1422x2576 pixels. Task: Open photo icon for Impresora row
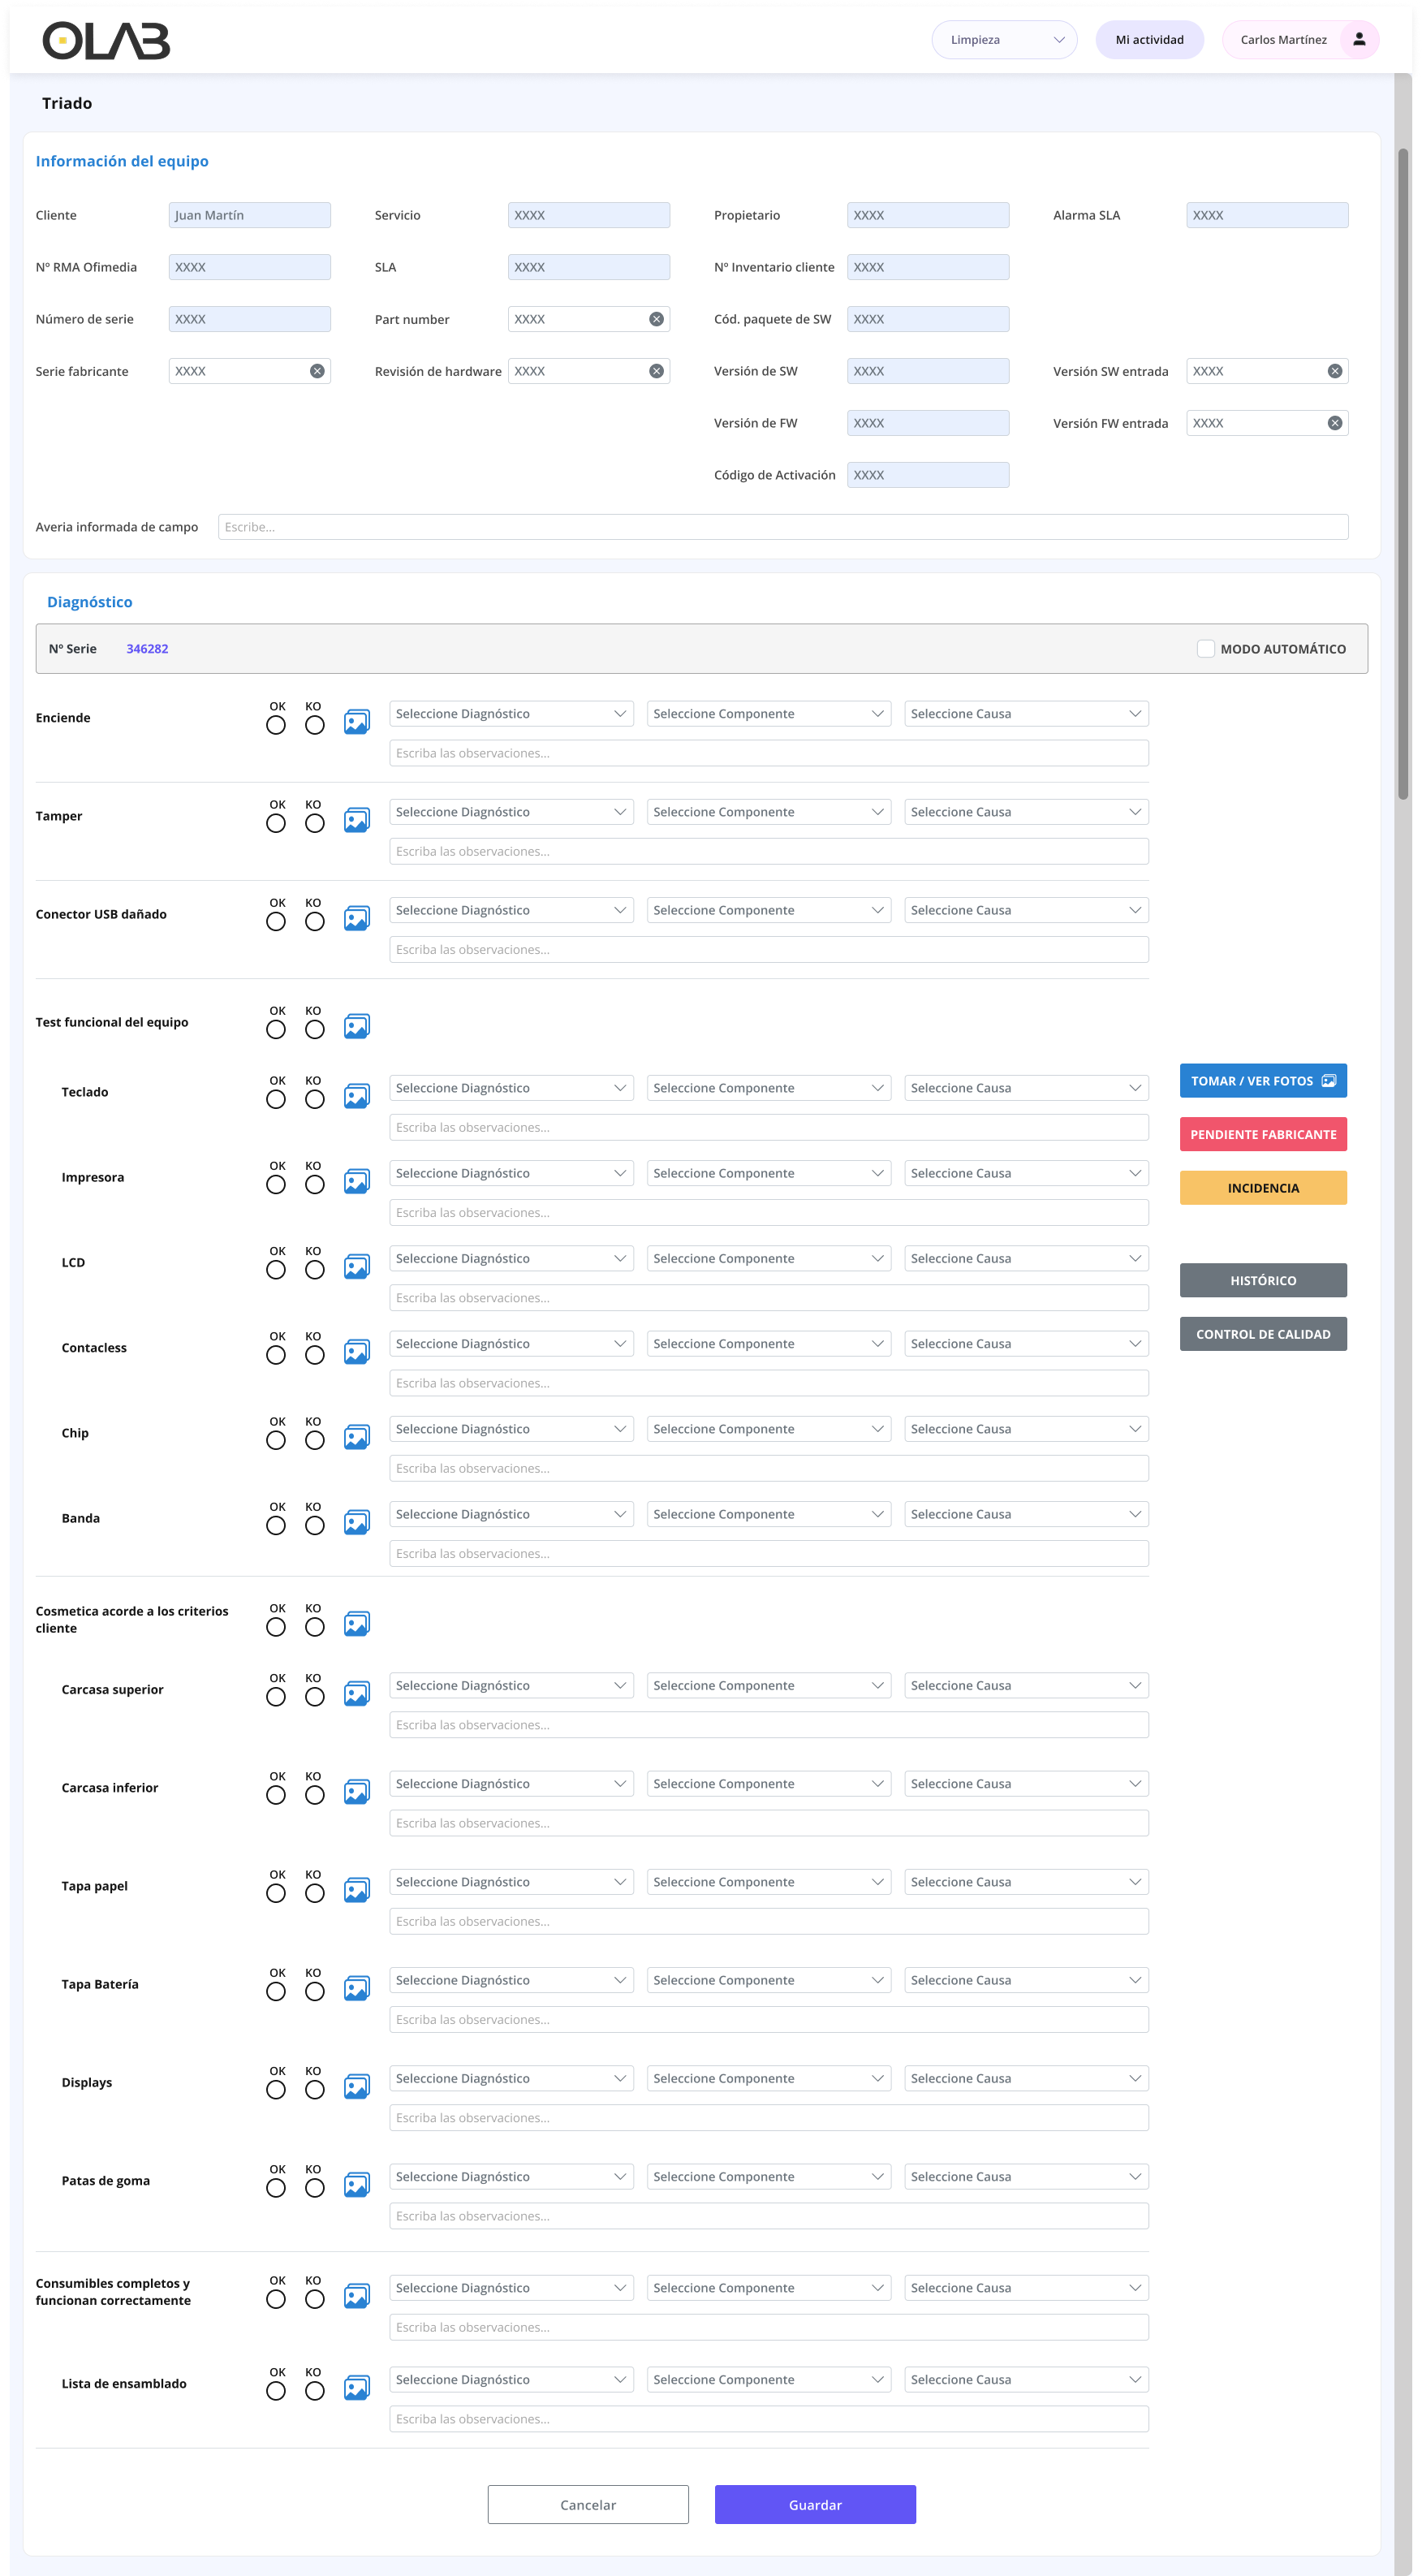click(356, 1181)
